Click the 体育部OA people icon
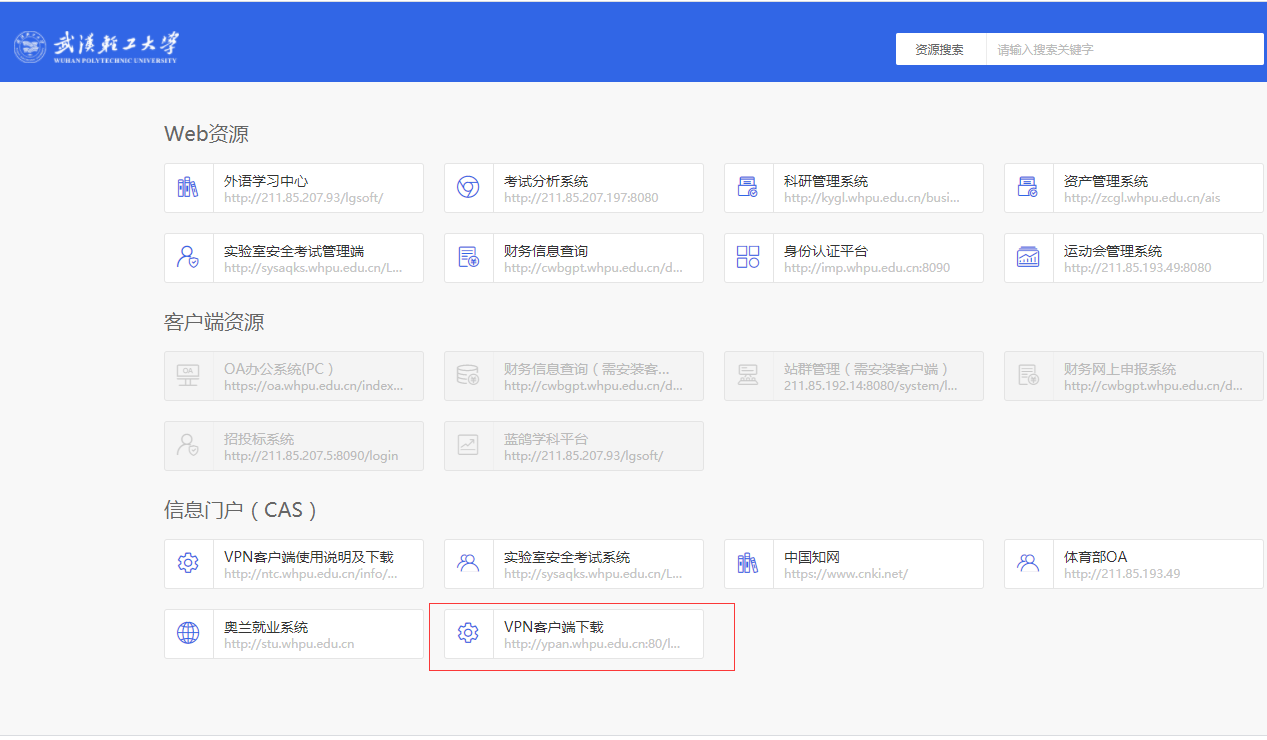The height and width of the screenshot is (740, 1267). pyautogui.click(x=1028, y=564)
